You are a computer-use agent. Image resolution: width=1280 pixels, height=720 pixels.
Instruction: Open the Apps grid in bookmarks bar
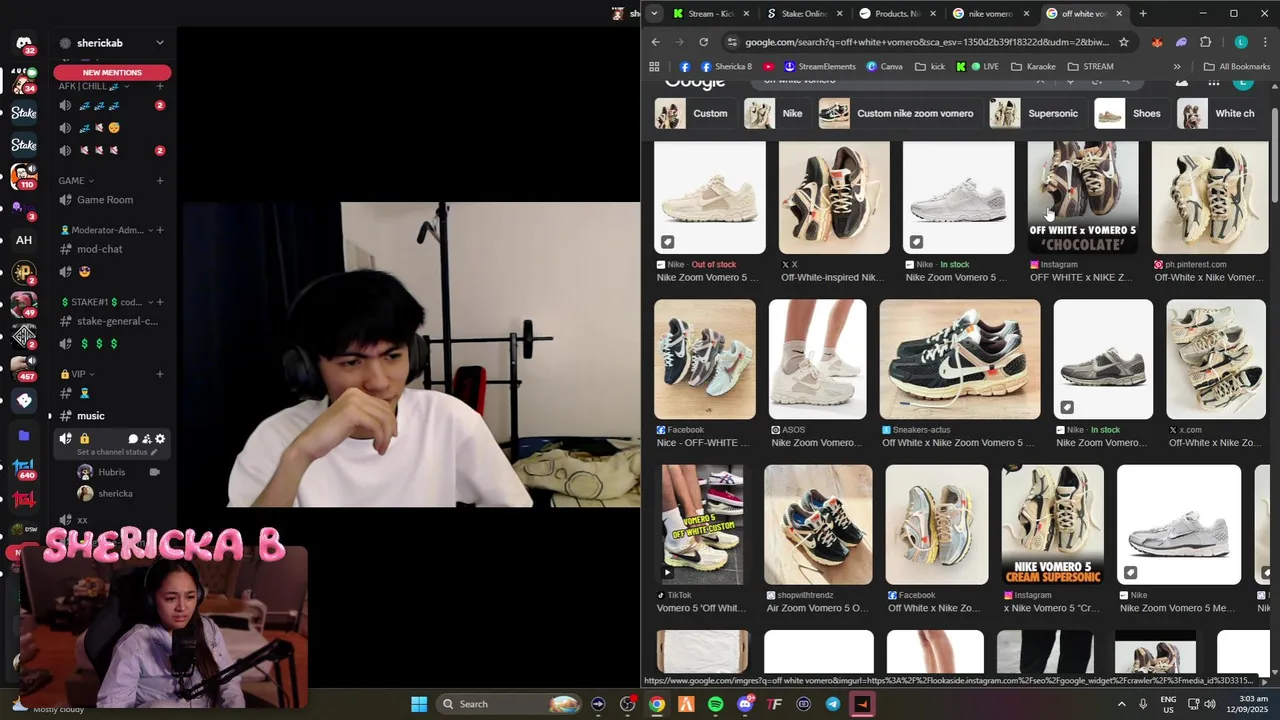(x=654, y=67)
